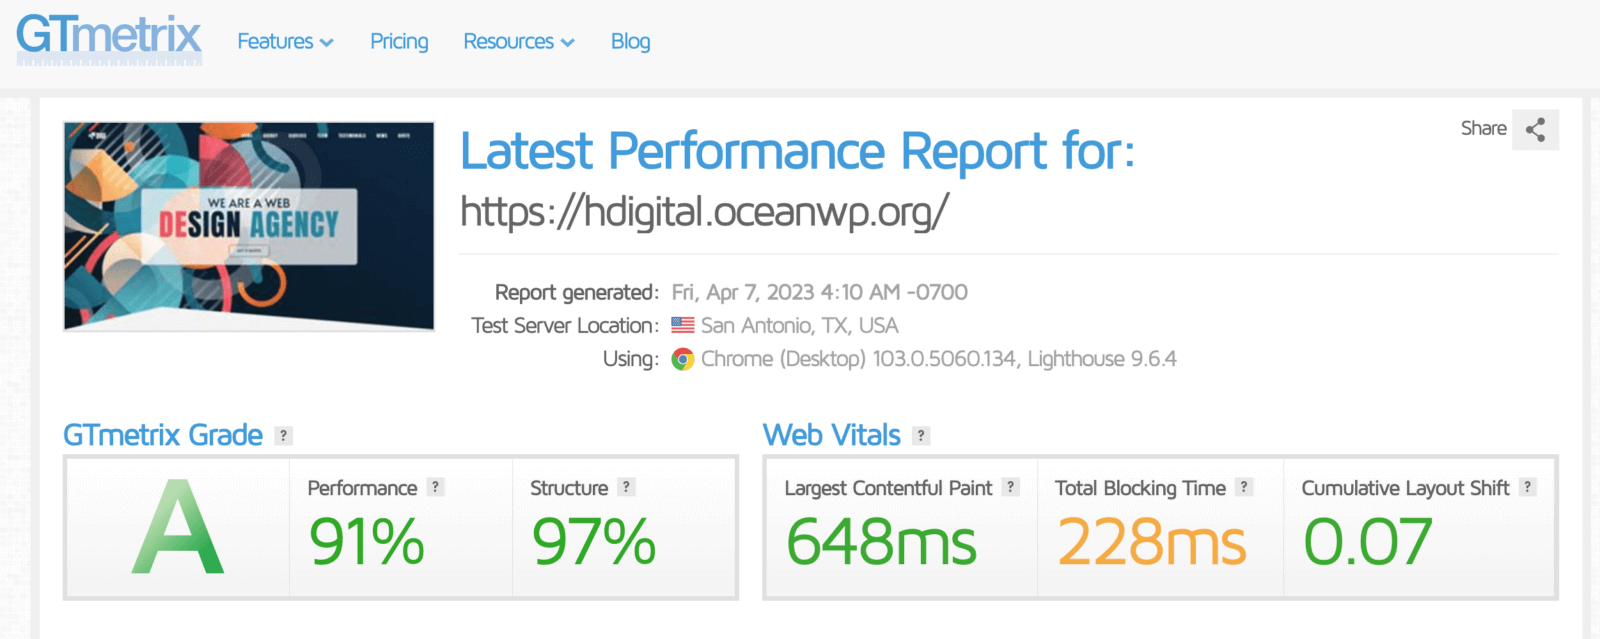Open the Design Agency site thumbnail
The image size is (1600, 639).
[249, 226]
